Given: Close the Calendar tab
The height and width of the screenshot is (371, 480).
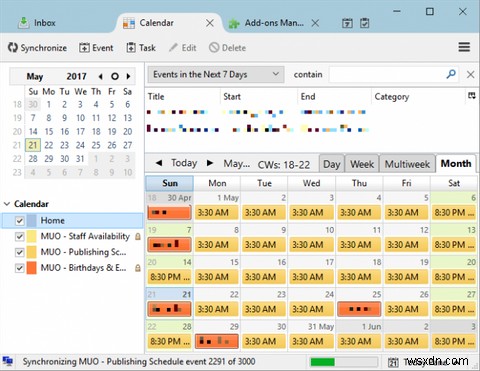Looking at the screenshot, I should point(210,23).
